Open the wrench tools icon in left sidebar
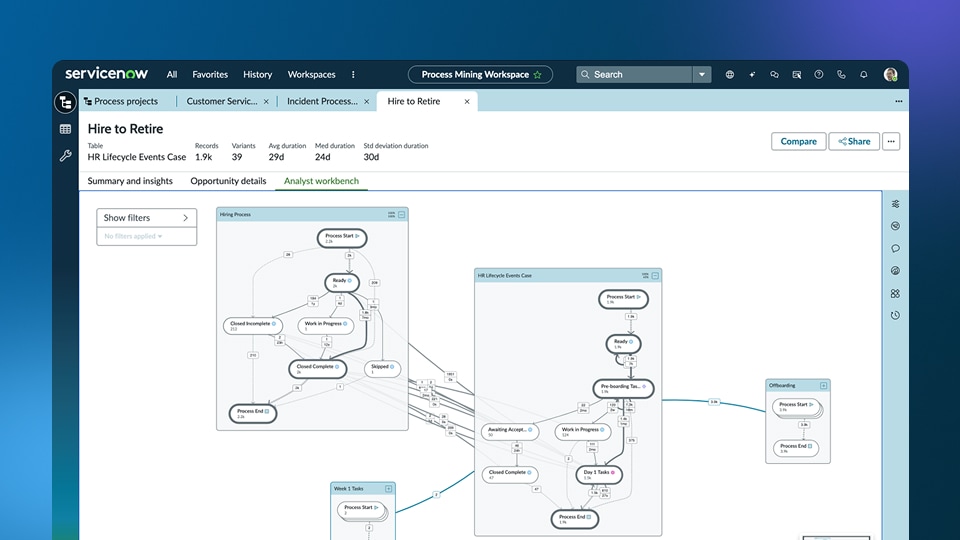 click(x=66, y=156)
